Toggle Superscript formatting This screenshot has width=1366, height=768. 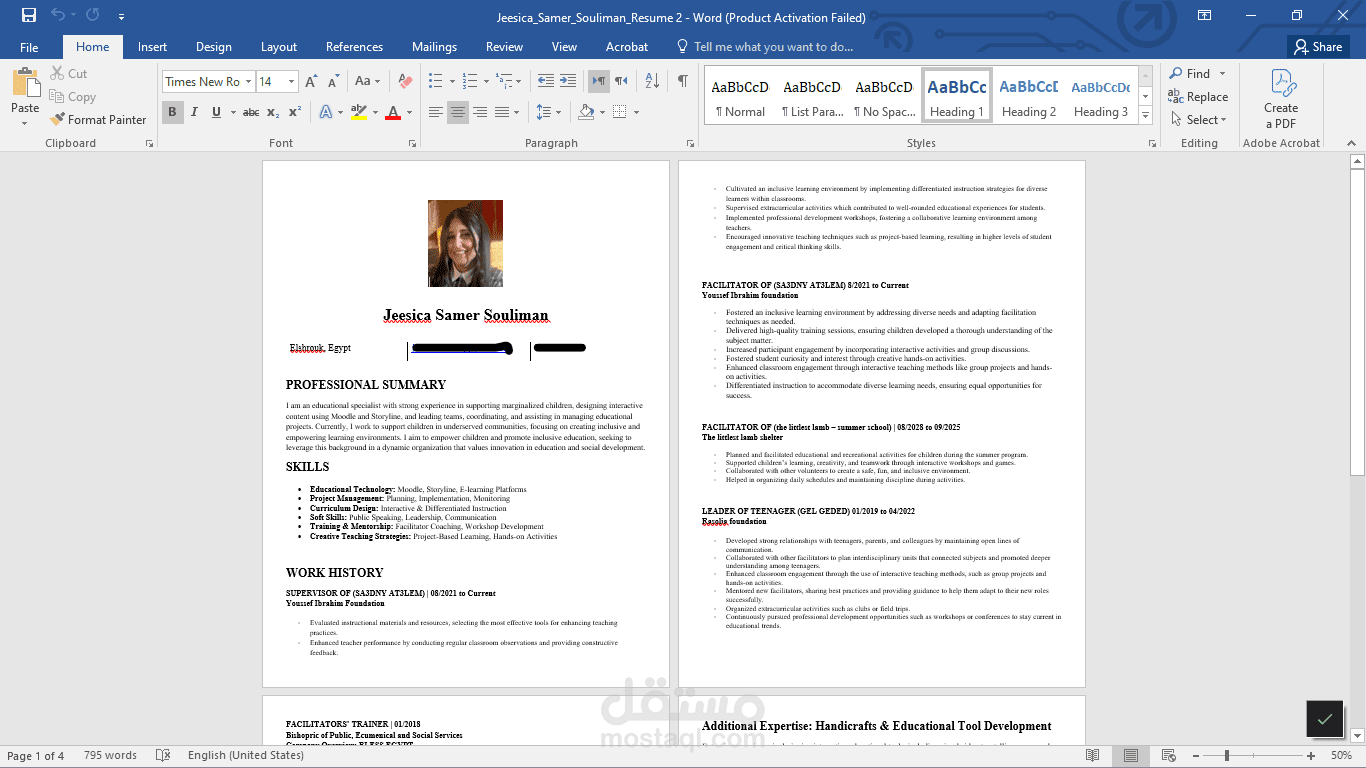[x=294, y=112]
